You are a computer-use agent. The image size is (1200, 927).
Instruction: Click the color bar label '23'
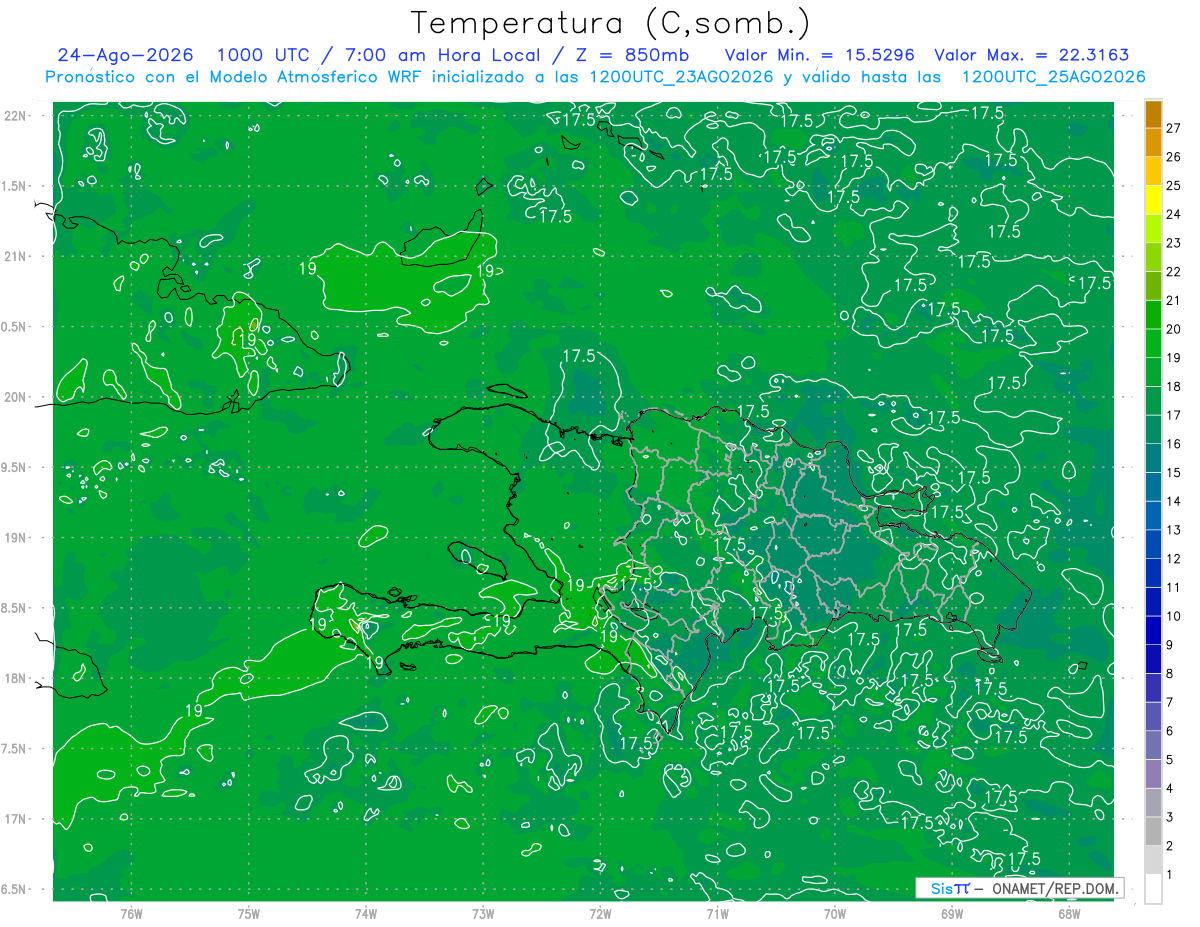[x=1174, y=243]
